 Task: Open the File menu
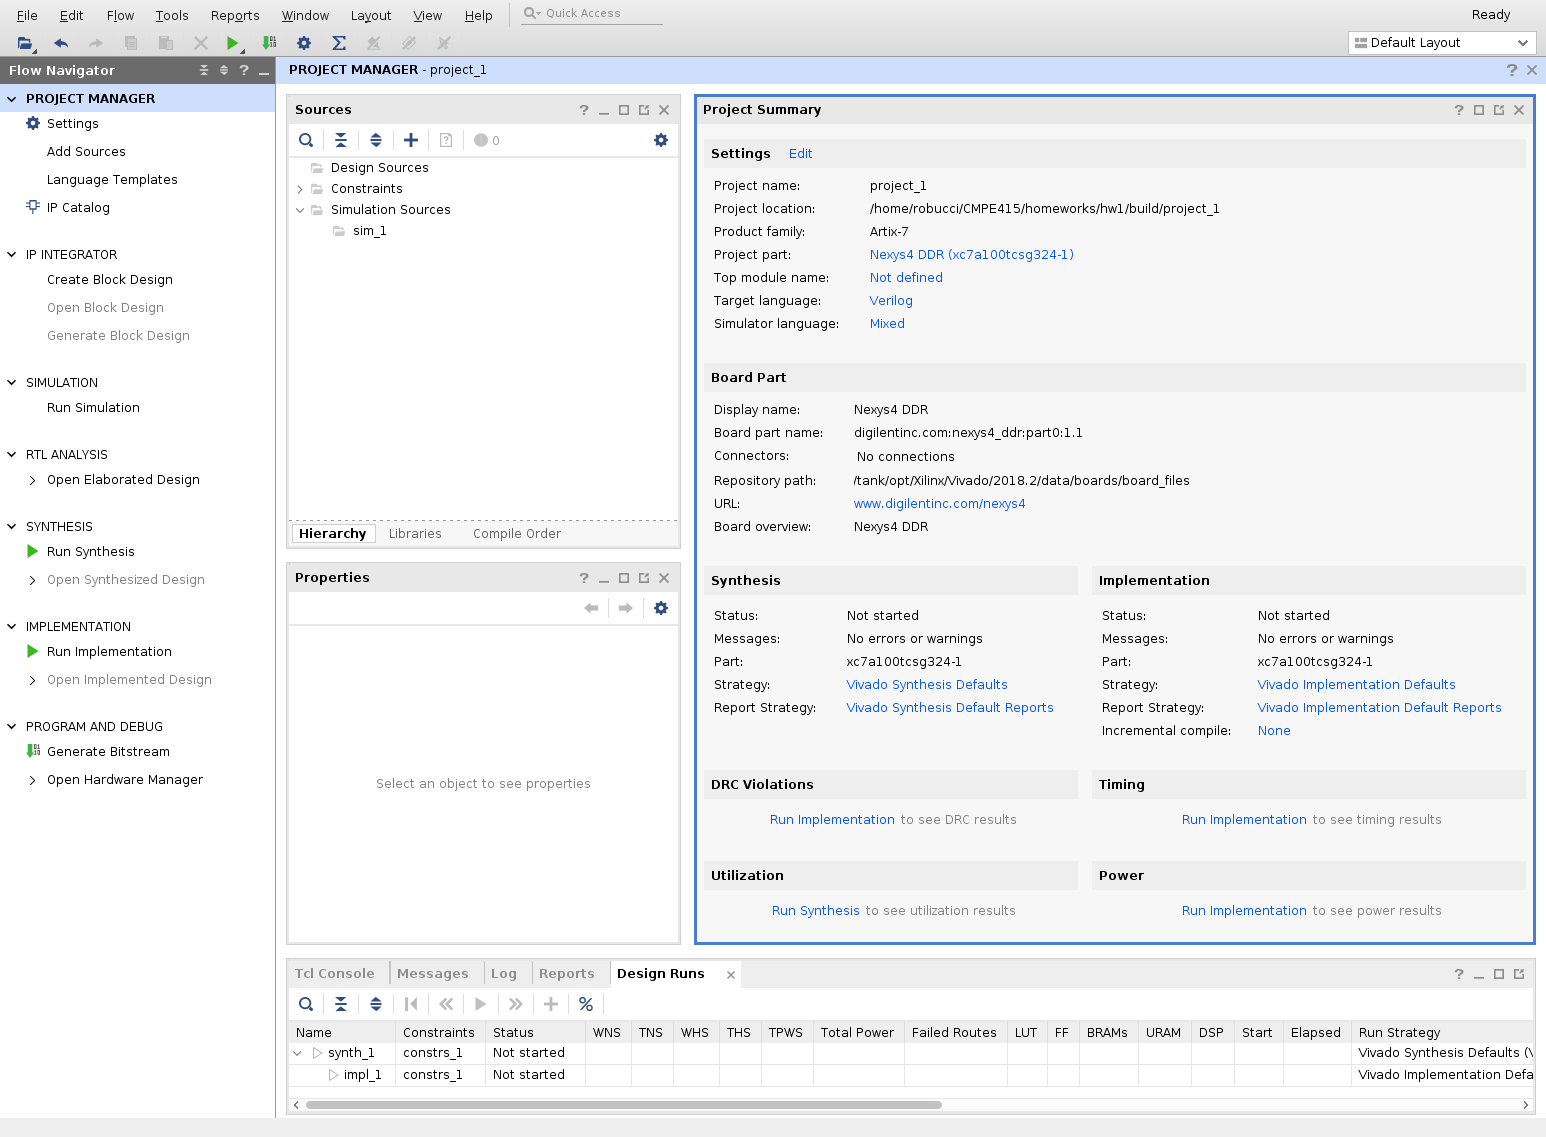(x=27, y=15)
